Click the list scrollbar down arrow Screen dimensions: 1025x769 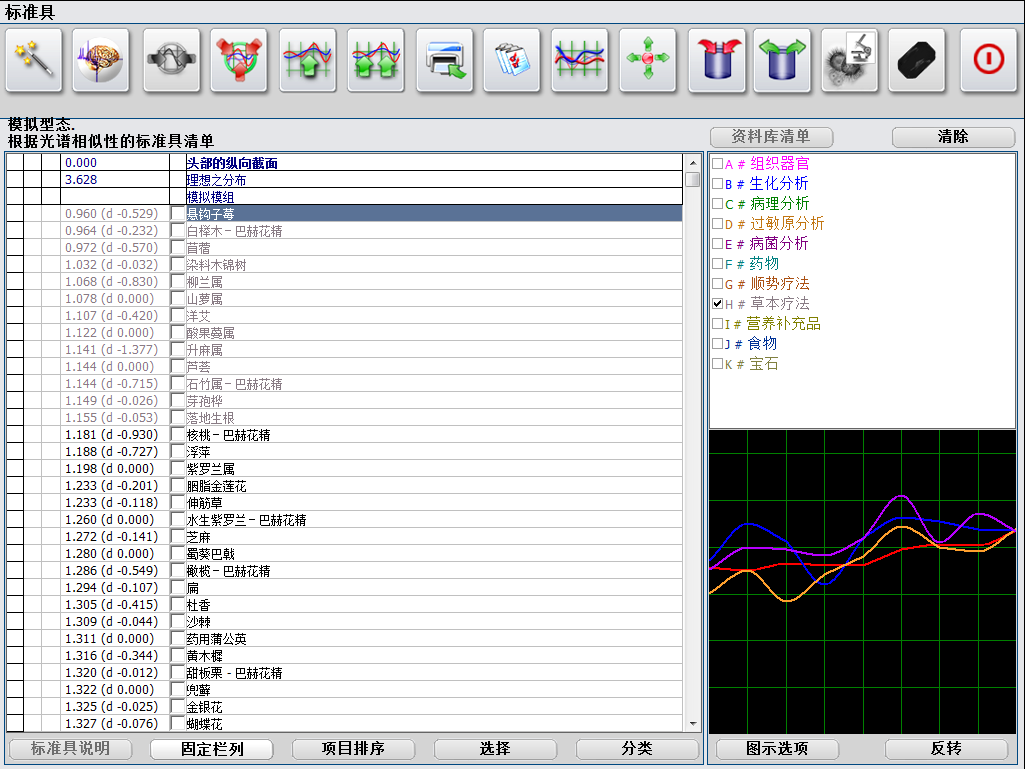point(692,724)
